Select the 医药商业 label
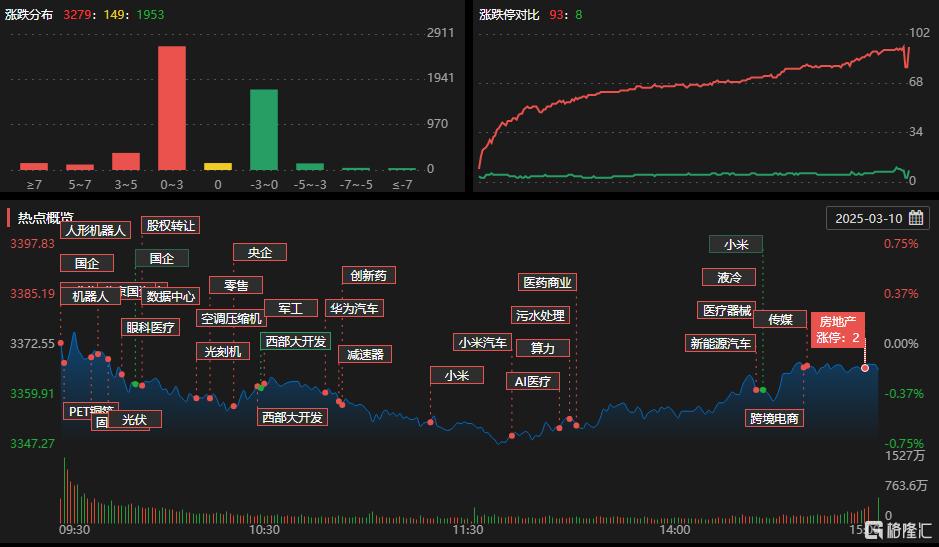This screenshot has width=939, height=547. tap(547, 282)
